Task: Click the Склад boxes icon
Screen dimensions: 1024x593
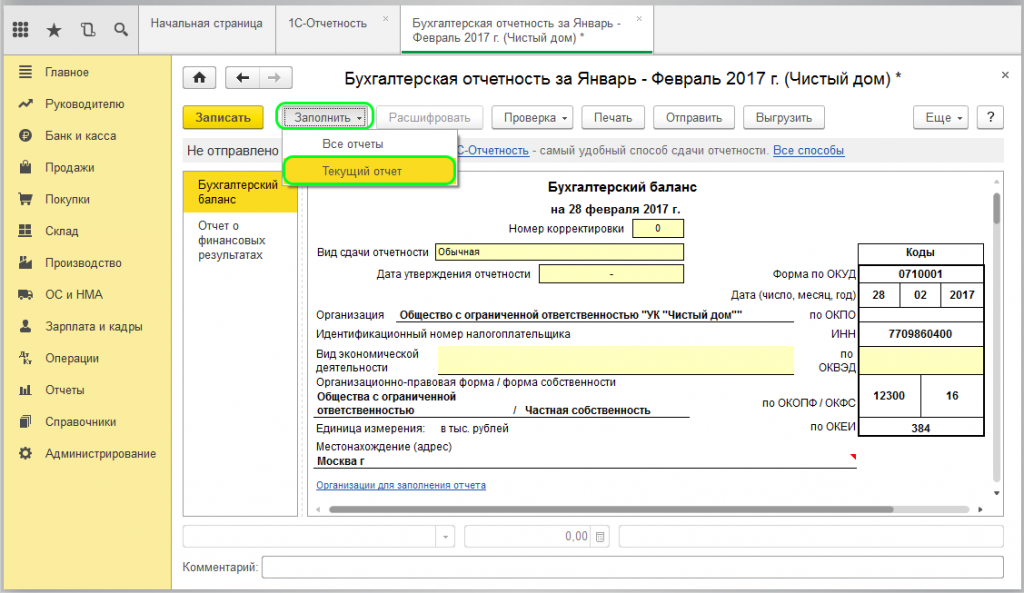Action: pyautogui.click(x=25, y=231)
